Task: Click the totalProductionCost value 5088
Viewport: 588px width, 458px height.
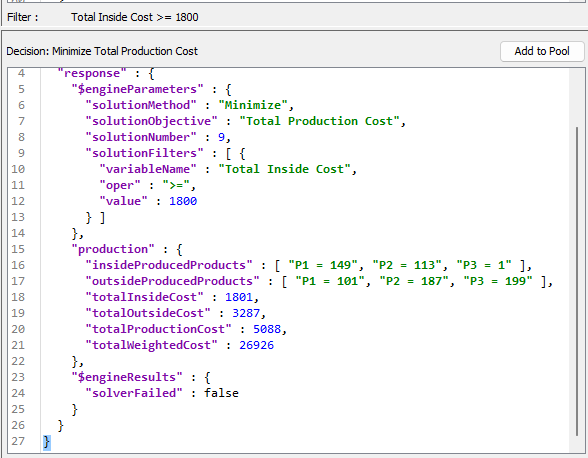Action: (267, 329)
